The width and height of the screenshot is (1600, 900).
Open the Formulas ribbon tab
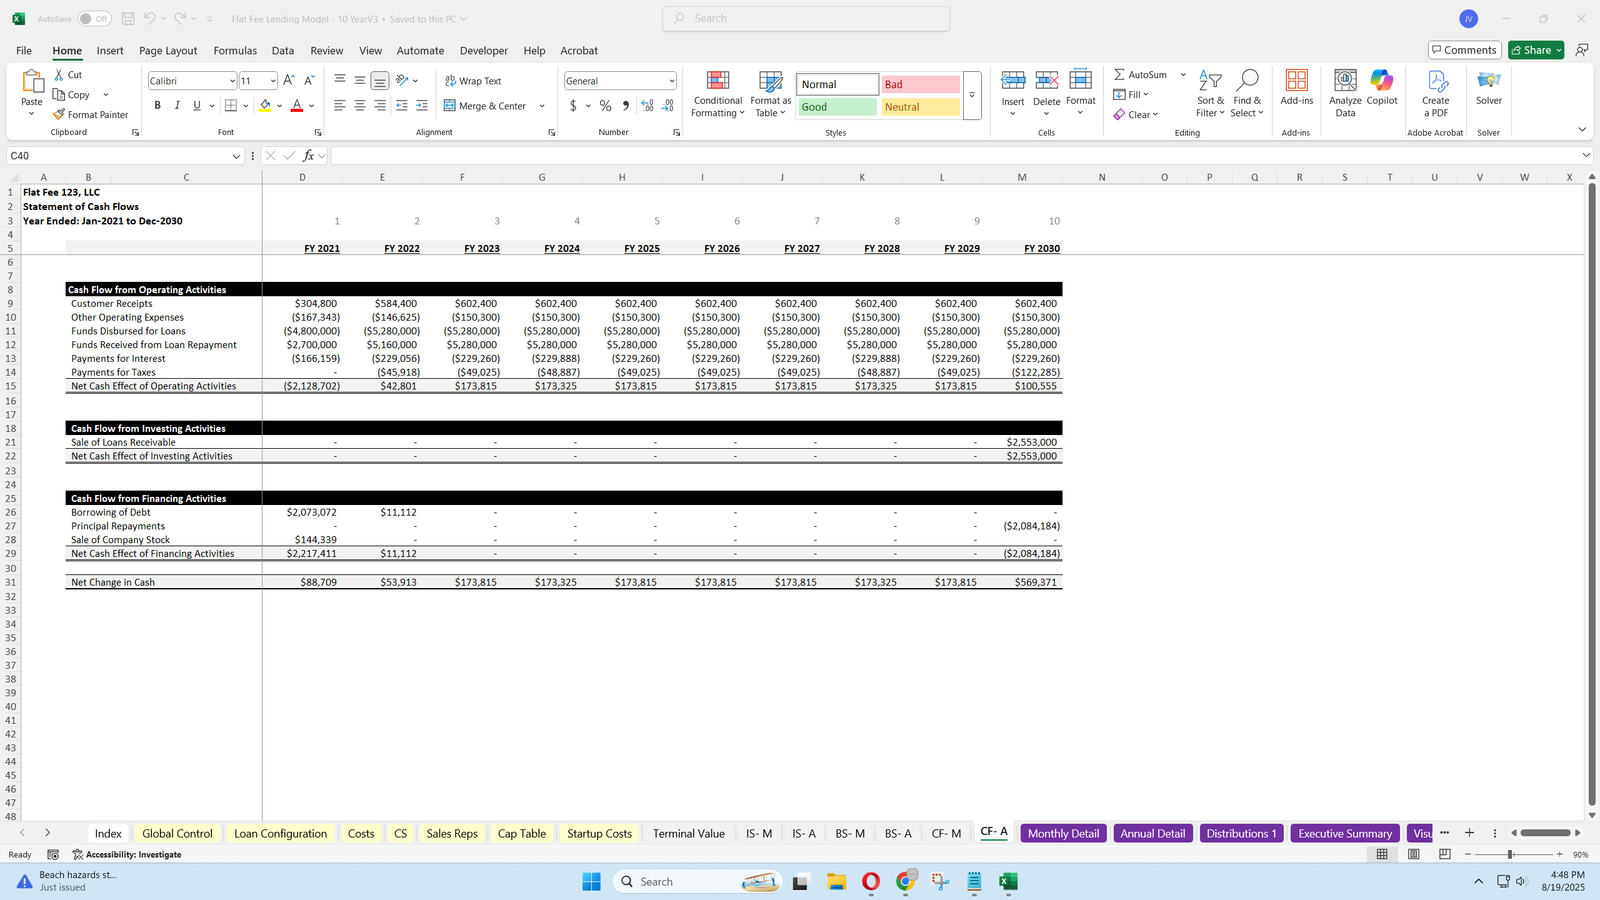point(235,51)
